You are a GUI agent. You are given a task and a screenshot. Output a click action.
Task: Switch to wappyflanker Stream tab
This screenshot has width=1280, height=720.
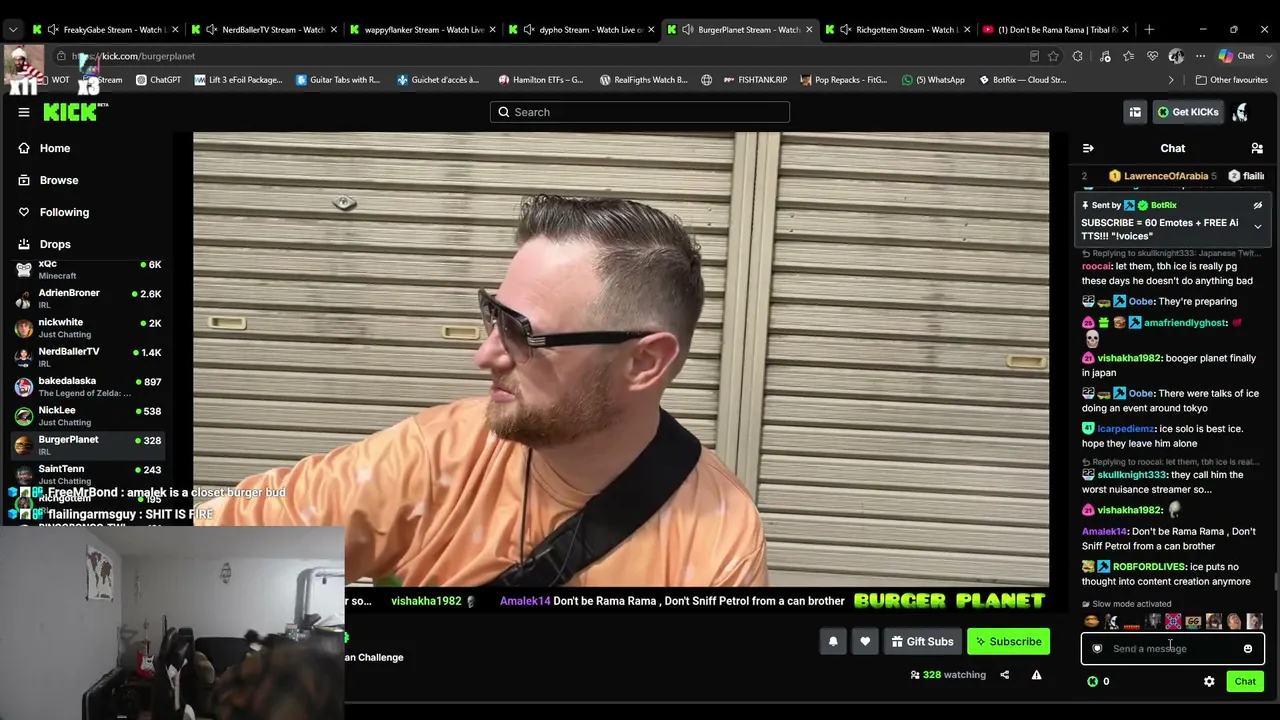tap(421, 30)
